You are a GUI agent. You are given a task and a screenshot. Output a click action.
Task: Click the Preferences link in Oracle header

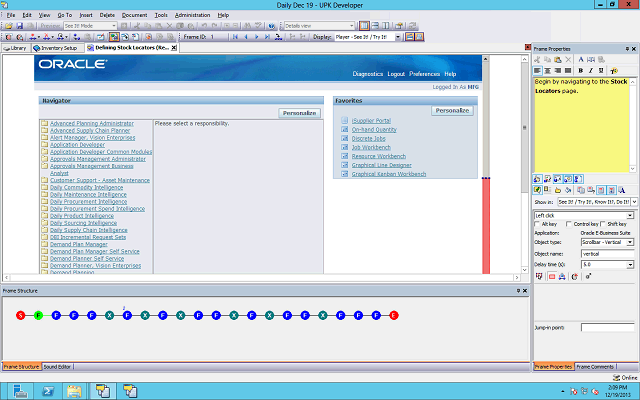click(x=424, y=74)
